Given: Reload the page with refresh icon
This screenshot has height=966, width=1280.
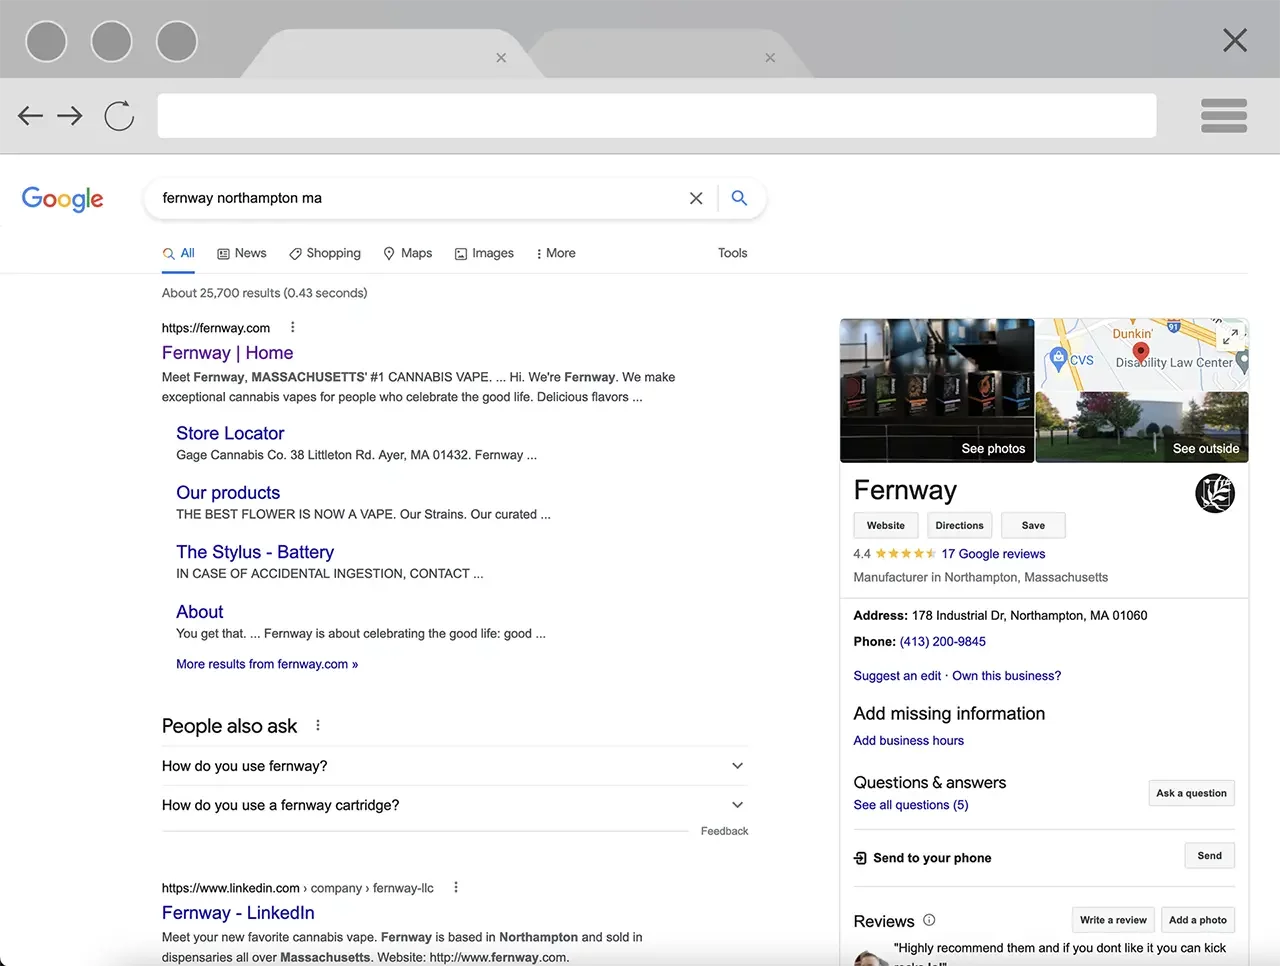Looking at the screenshot, I should pyautogui.click(x=119, y=116).
